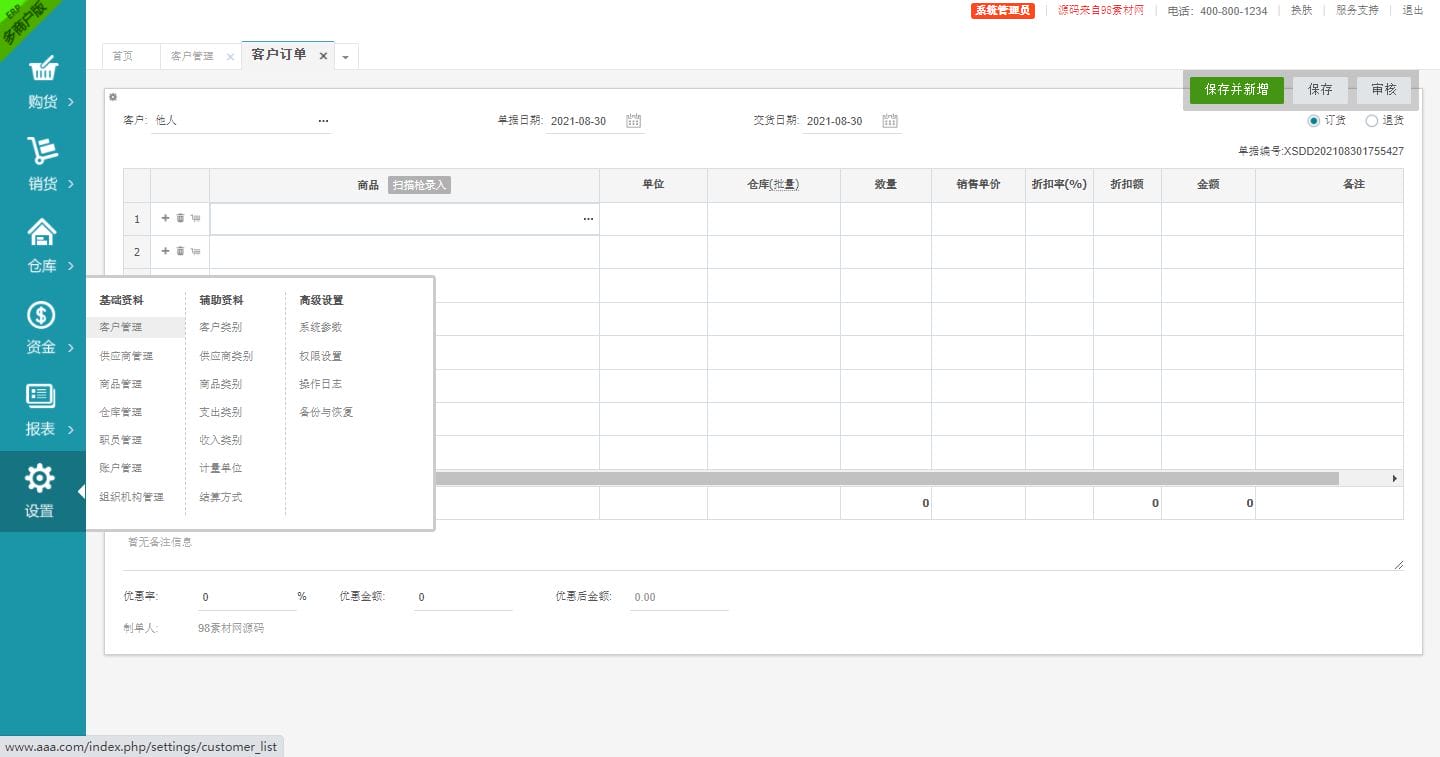Click the calendar icon beside 单据日期
Viewport: 1440px width, 757px height.
tap(633, 121)
